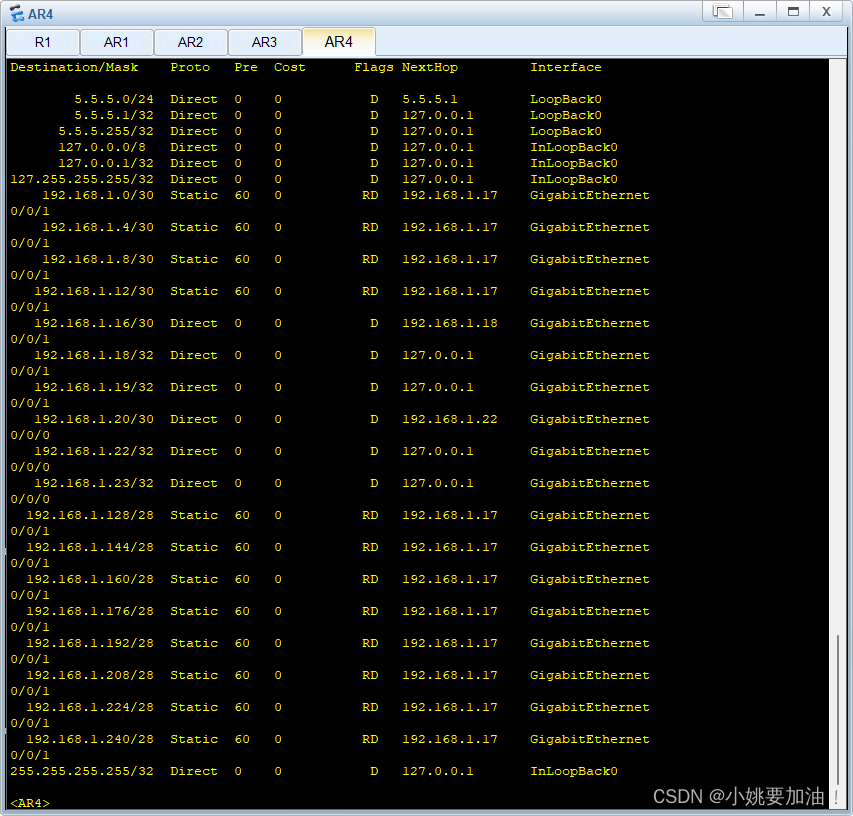Click destination 192.168.1.128/28
The image size is (853, 816).
(x=90, y=515)
